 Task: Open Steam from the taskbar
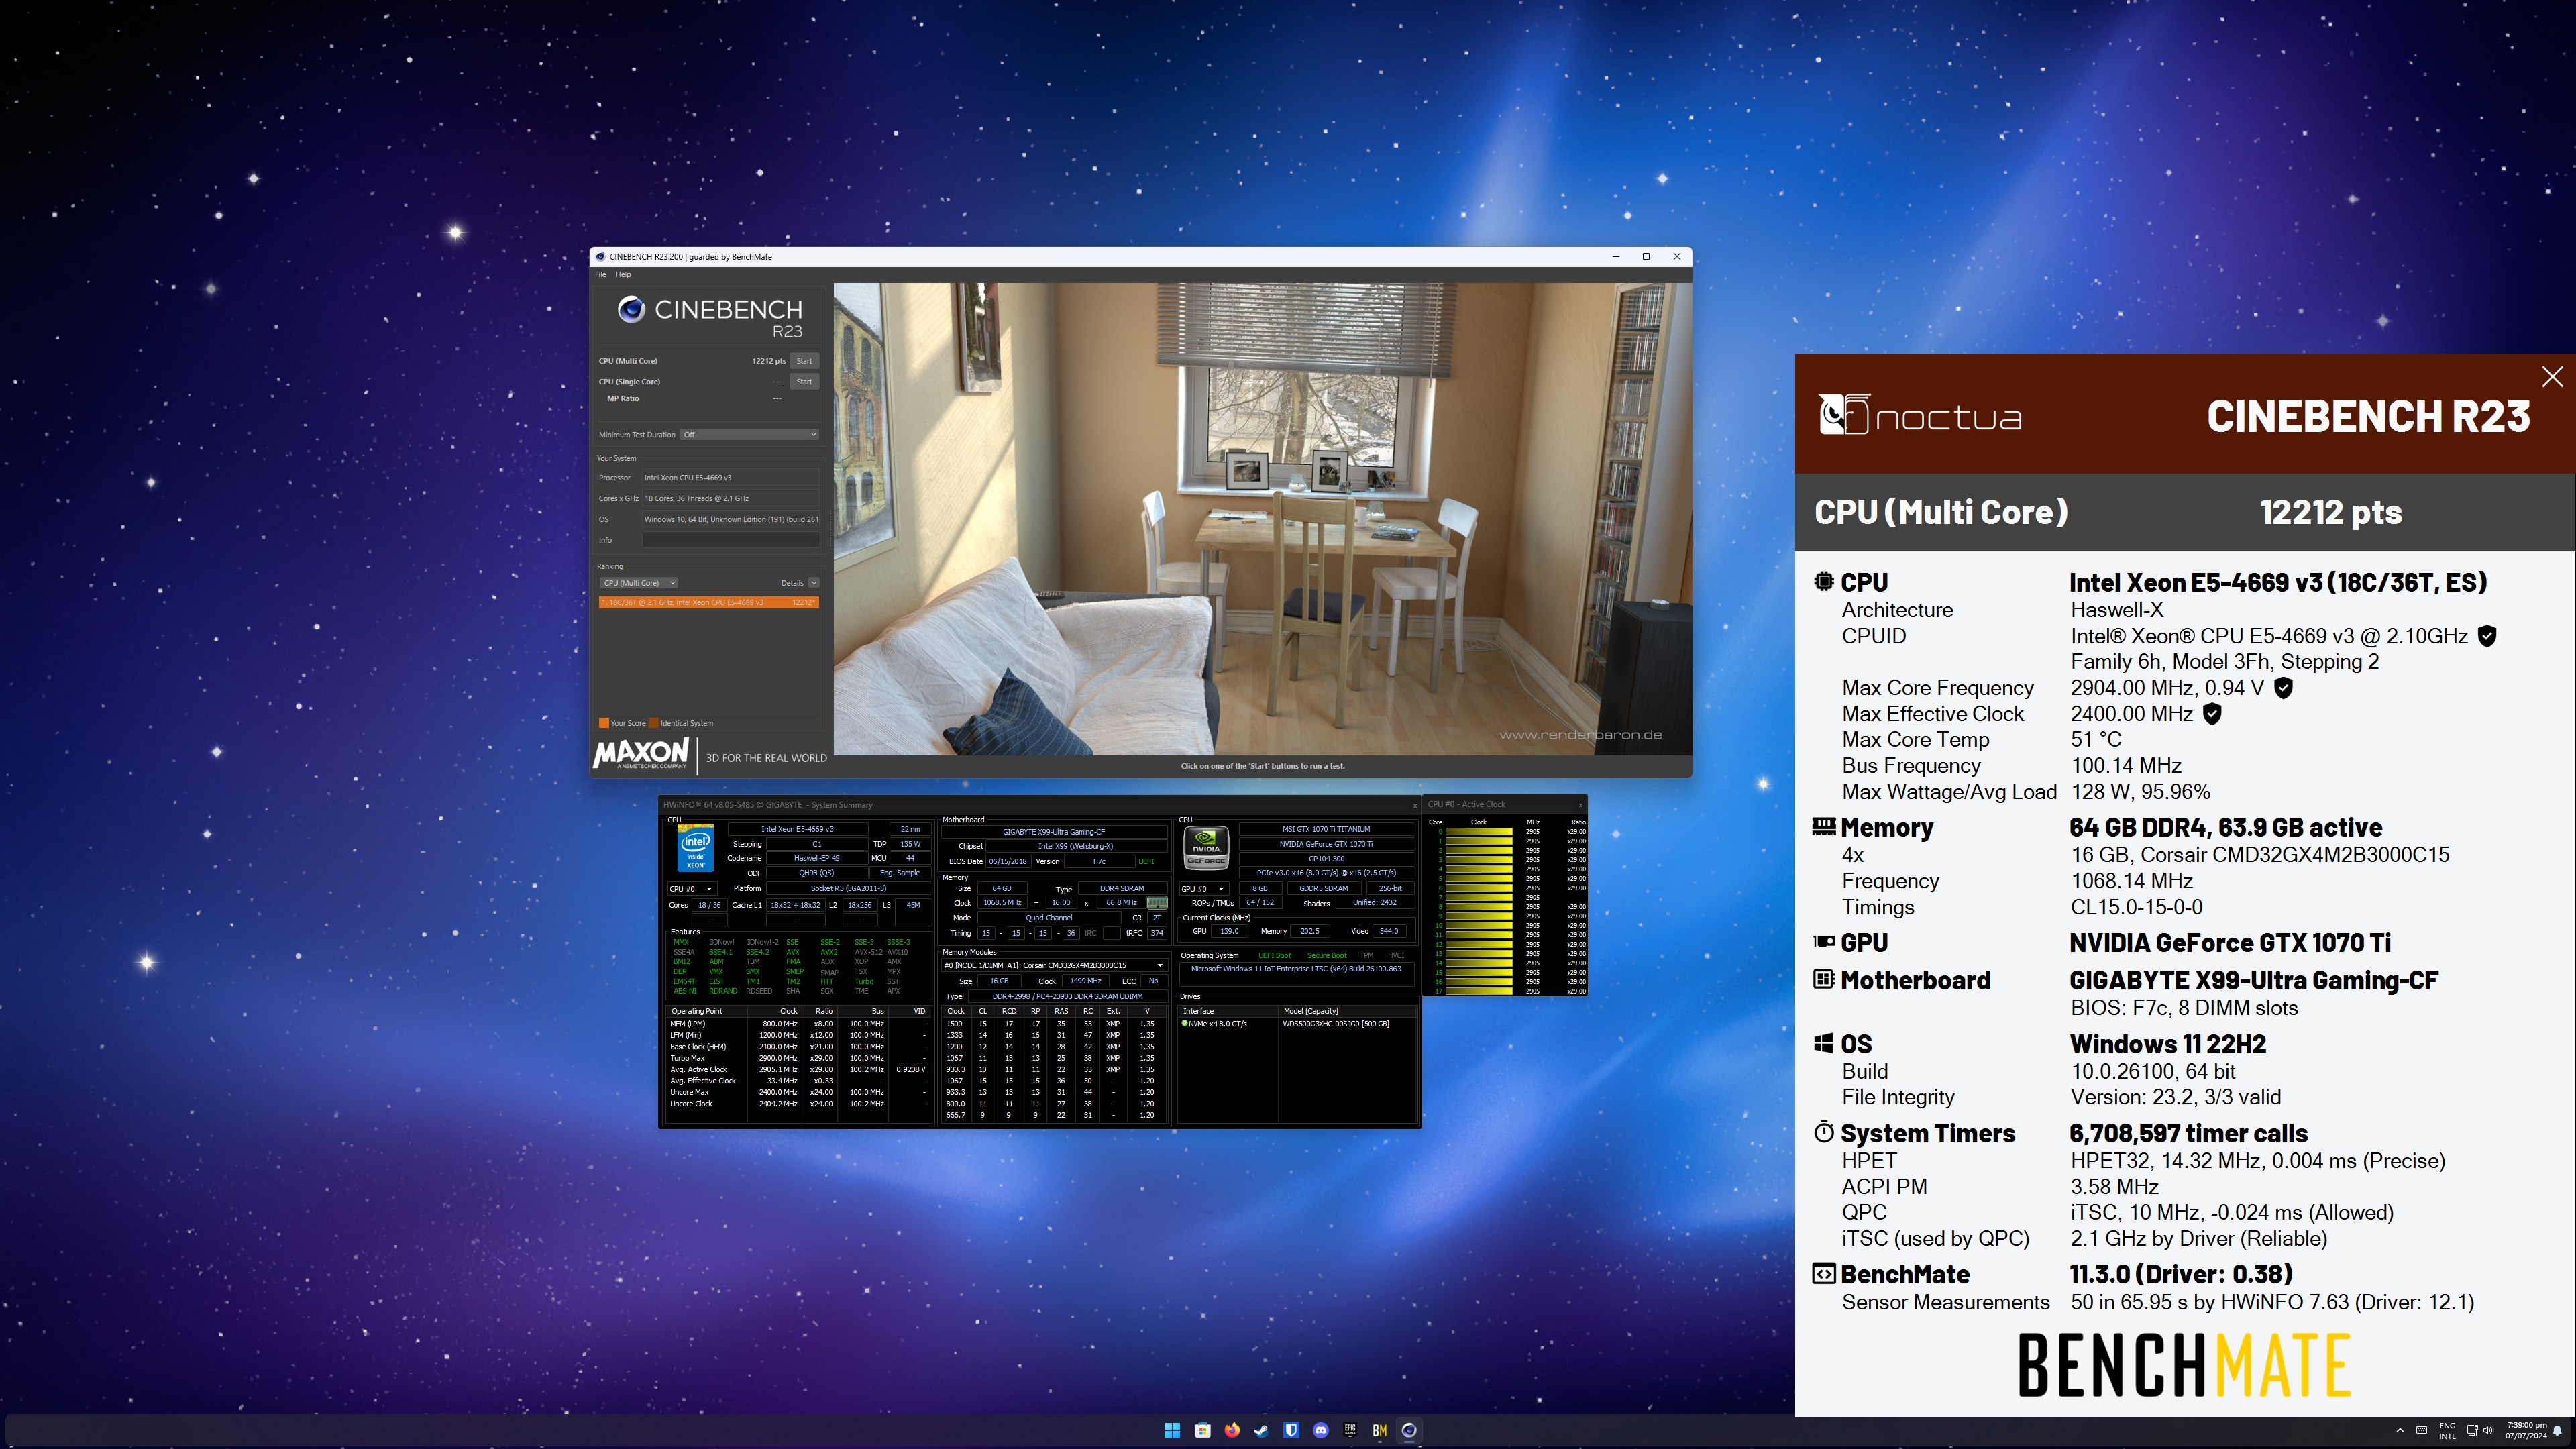(x=1261, y=1430)
